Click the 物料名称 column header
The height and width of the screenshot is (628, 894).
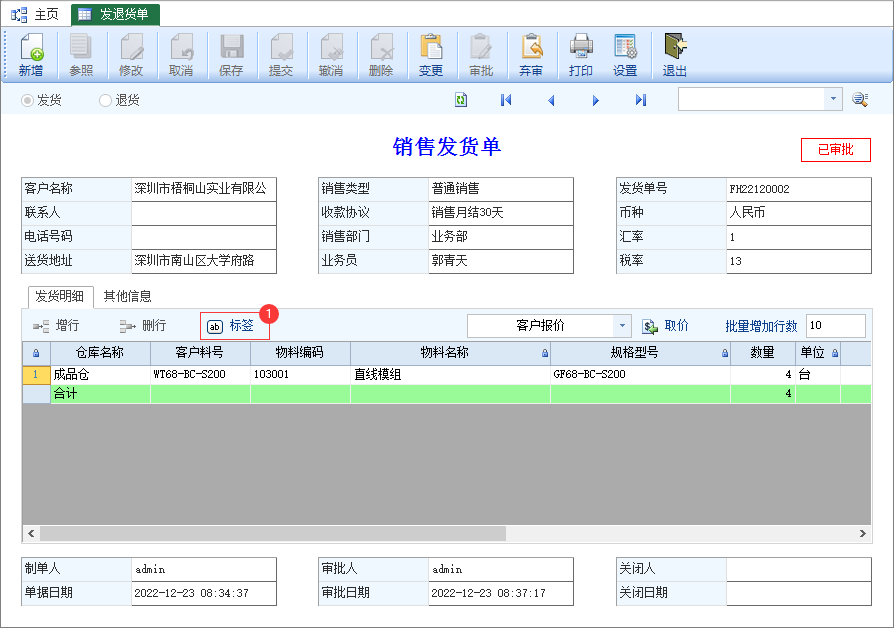click(x=450, y=353)
